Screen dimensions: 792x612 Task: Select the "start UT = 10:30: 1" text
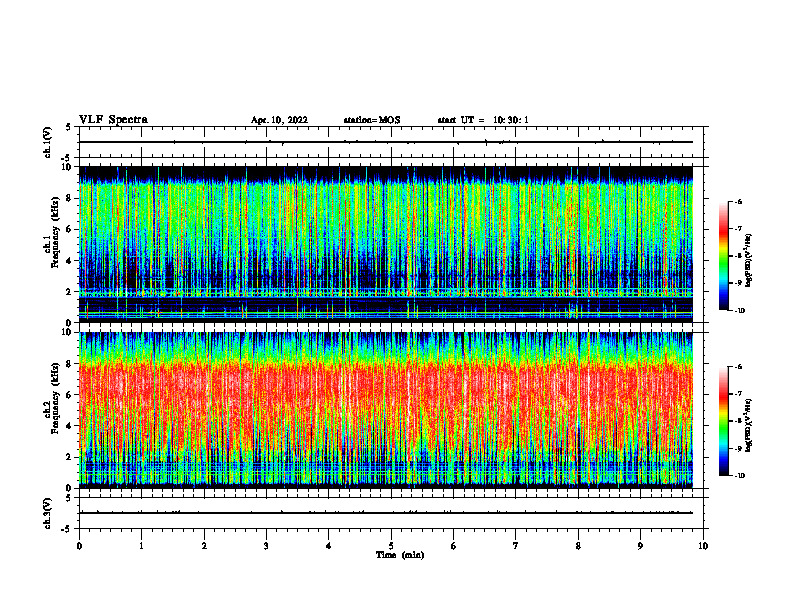click(483, 120)
